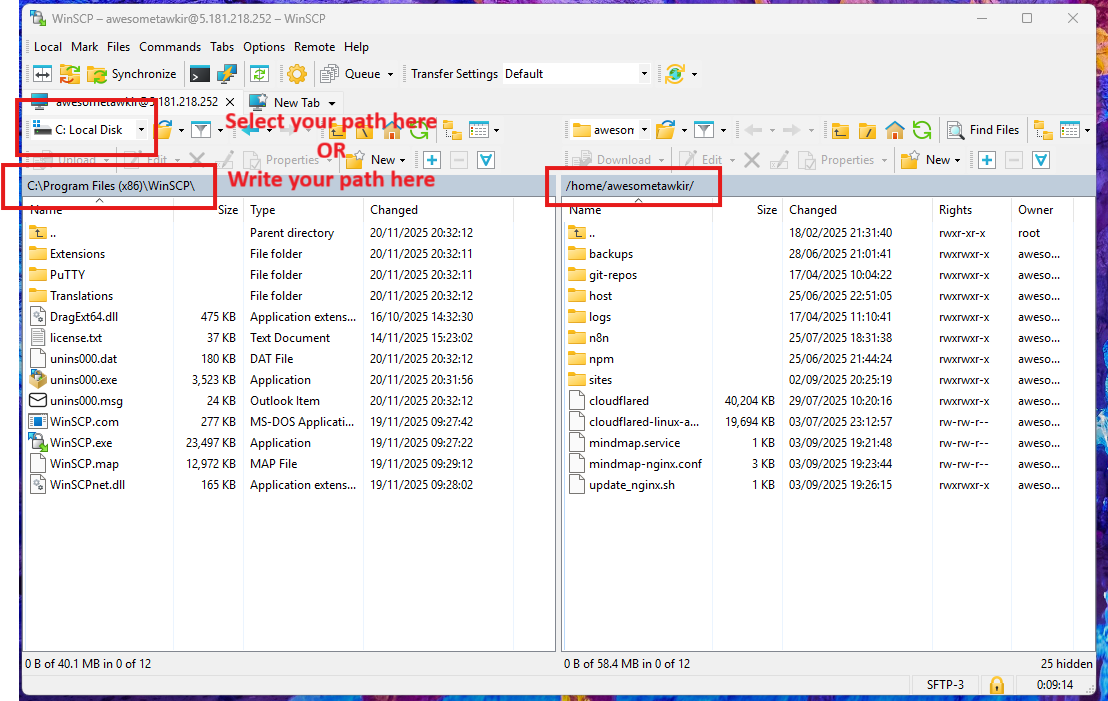This screenshot has width=1108, height=701.
Task: Refresh the remote panel listing
Action: (922, 130)
